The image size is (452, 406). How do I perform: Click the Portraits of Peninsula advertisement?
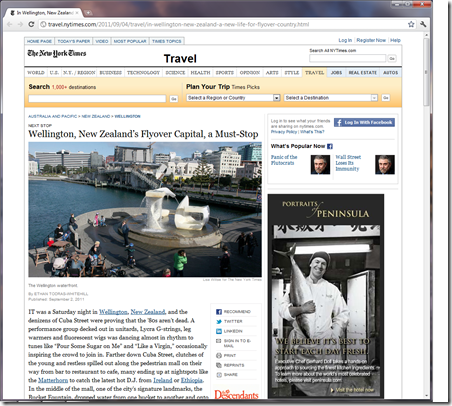pos(326,296)
